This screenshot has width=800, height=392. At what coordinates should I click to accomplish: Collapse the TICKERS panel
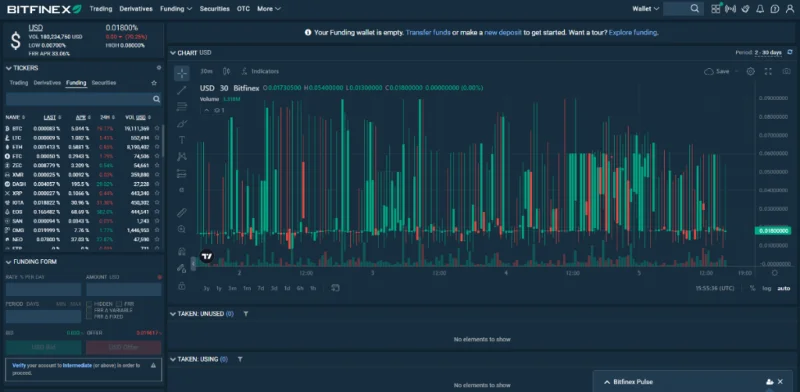pyautogui.click(x=9, y=68)
